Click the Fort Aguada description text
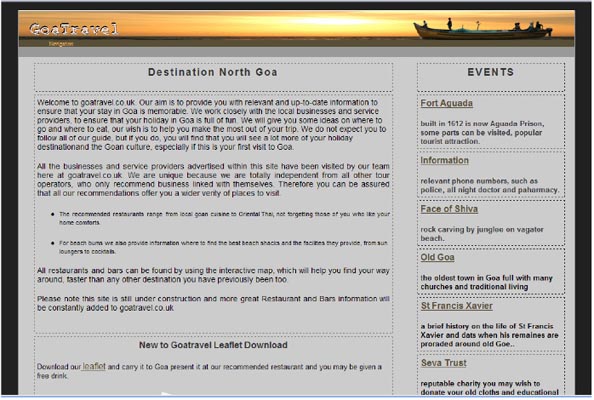 pos(482,133)
